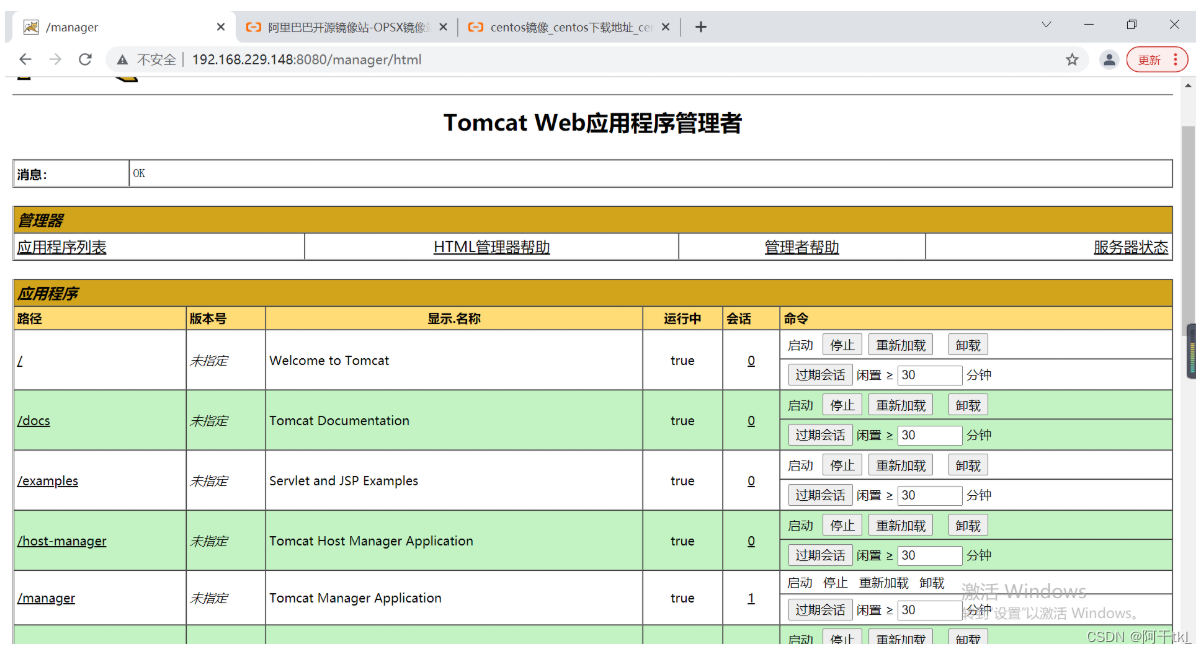Click idle minutes field for Servlet and JSP Examples
This screenshot has height=653, width=1203.
930,495
